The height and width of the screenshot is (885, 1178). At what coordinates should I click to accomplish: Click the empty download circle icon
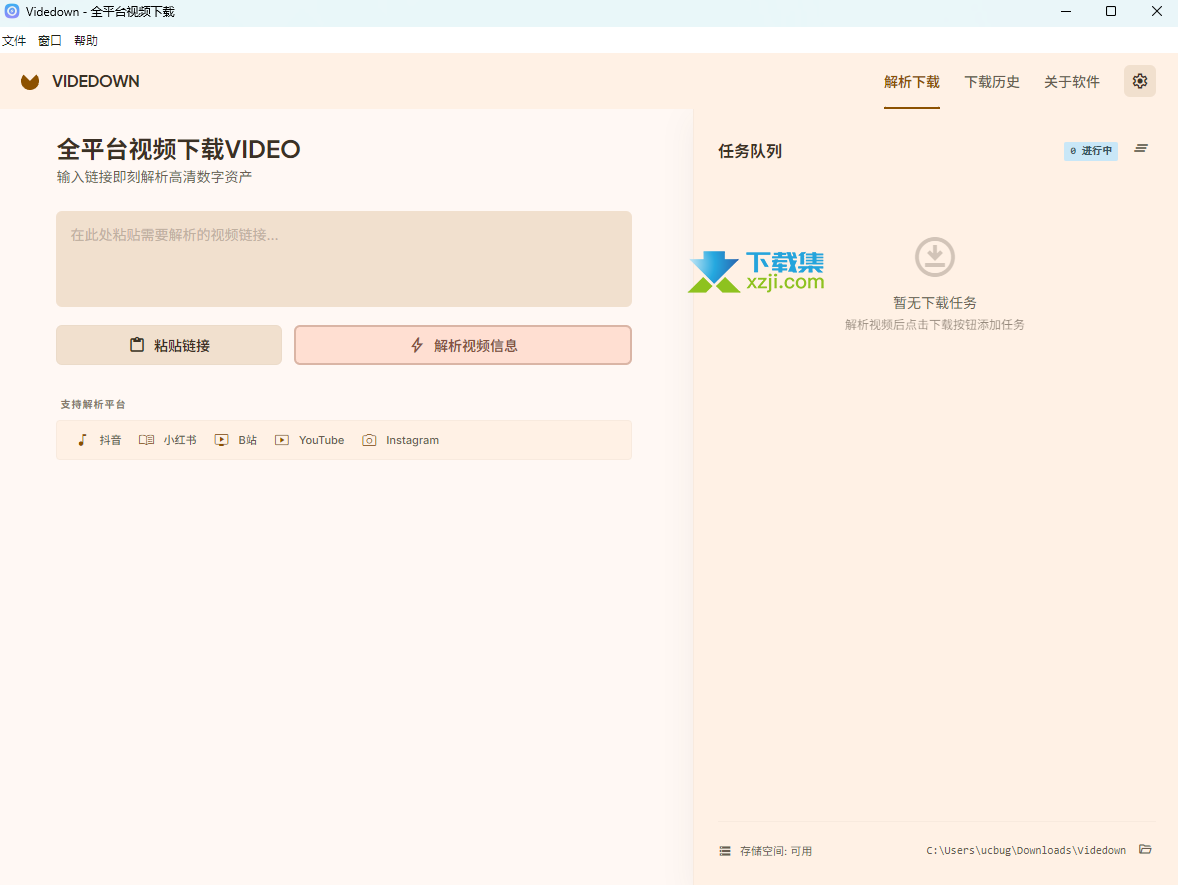[935, 257]
